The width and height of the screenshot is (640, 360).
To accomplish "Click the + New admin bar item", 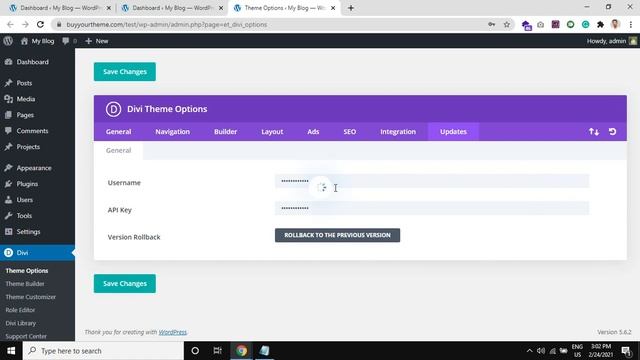I will [x=97, y=41].
